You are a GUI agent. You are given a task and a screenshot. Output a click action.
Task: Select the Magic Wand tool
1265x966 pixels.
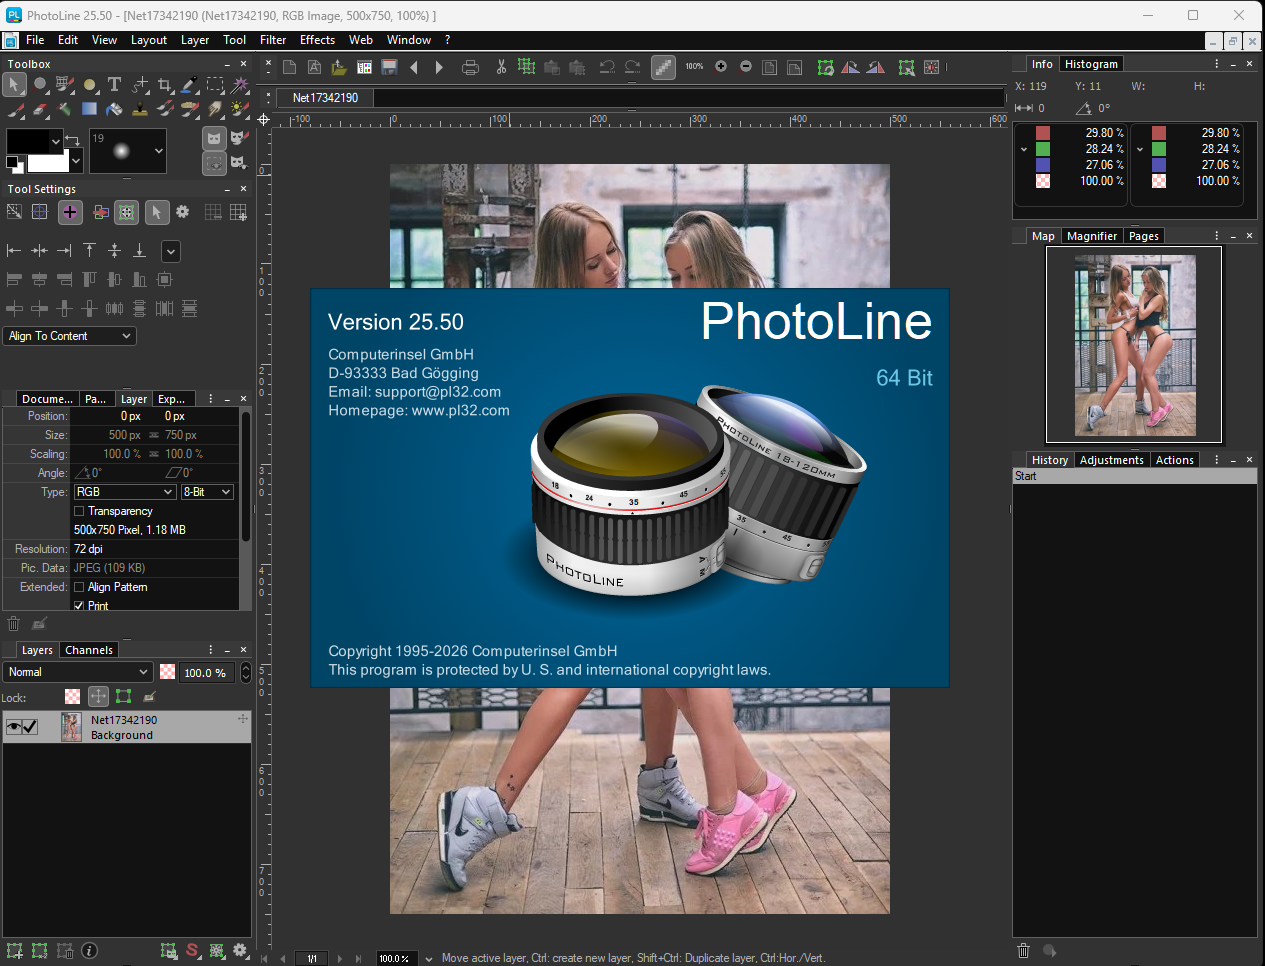coord(240,84)
